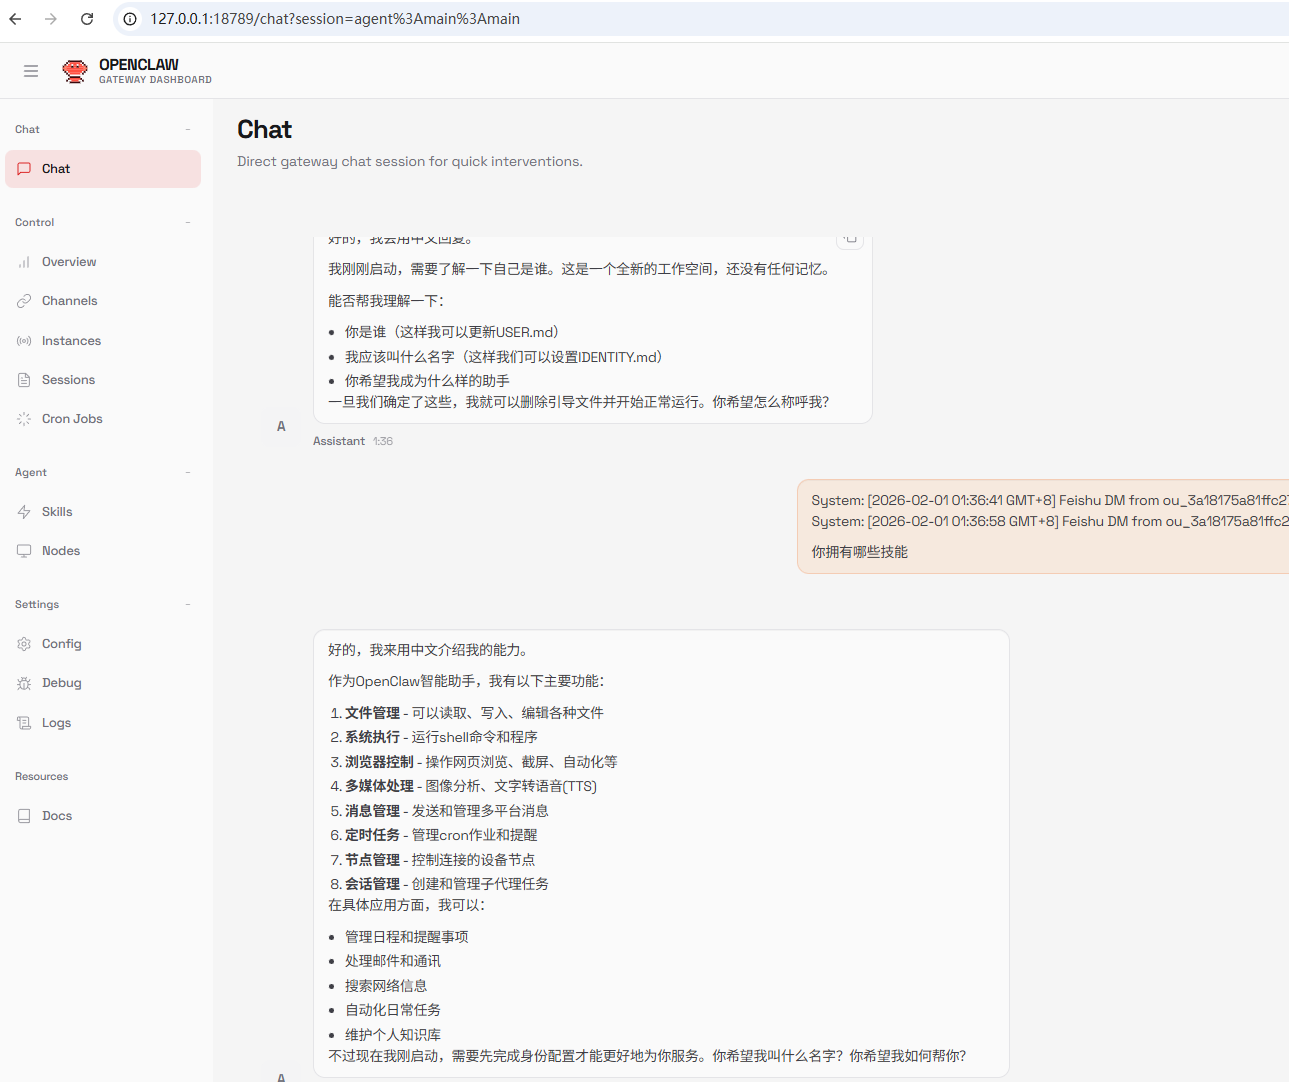The width and height of the screenshot is (1289, 1082).
Task: Click the Docs book icon
Action: click(x=24, y=816)
